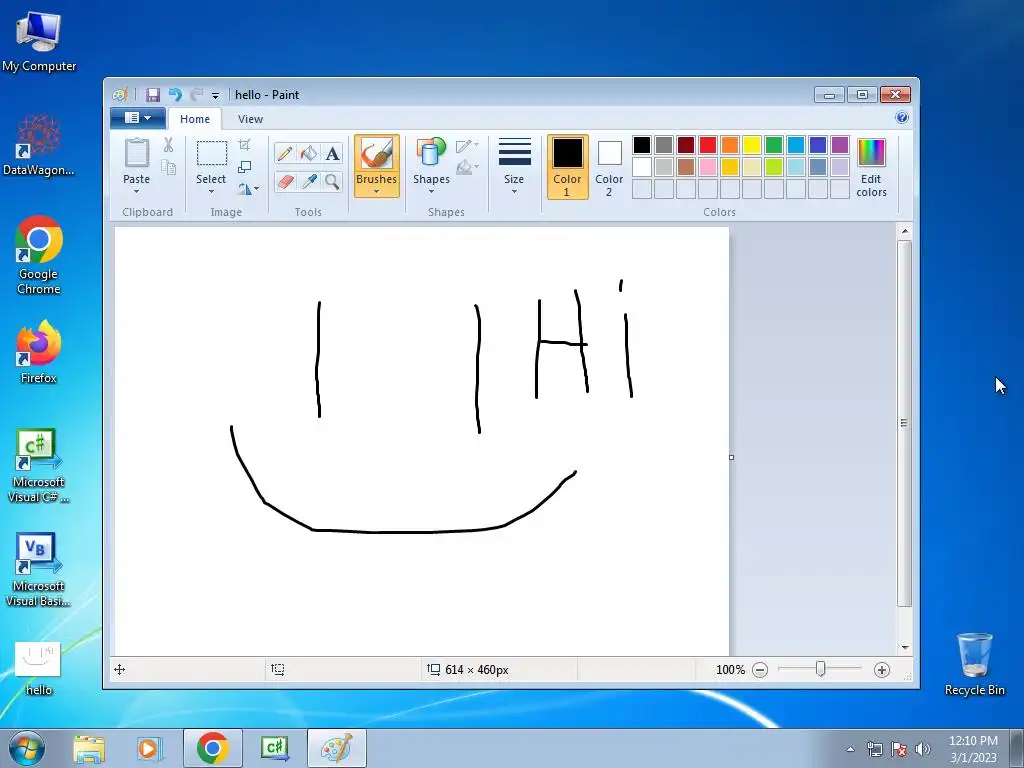Pick the green color swatch

774,145
